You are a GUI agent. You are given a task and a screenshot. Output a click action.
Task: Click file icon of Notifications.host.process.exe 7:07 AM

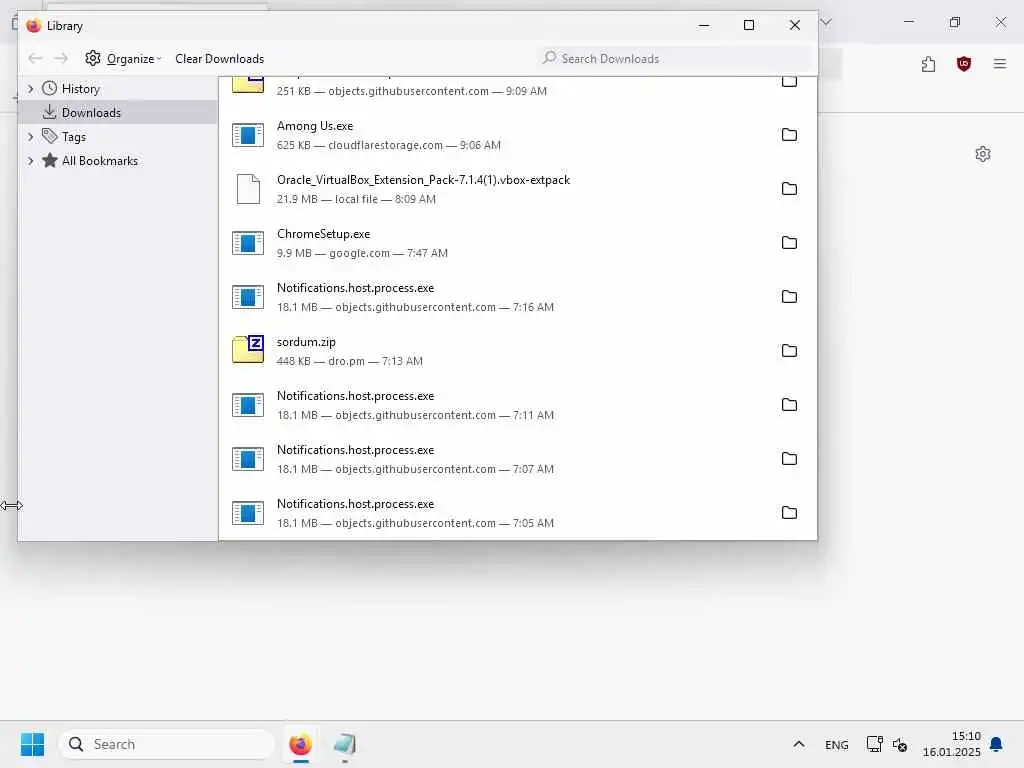click(248, 459)
